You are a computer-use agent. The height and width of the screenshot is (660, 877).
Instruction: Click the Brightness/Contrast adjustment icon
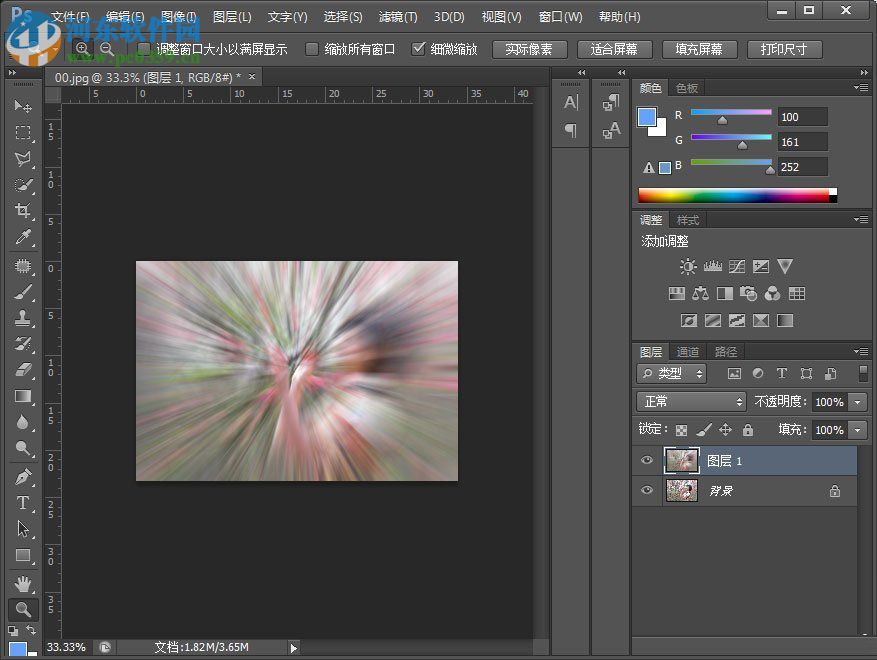pos(688,267)
